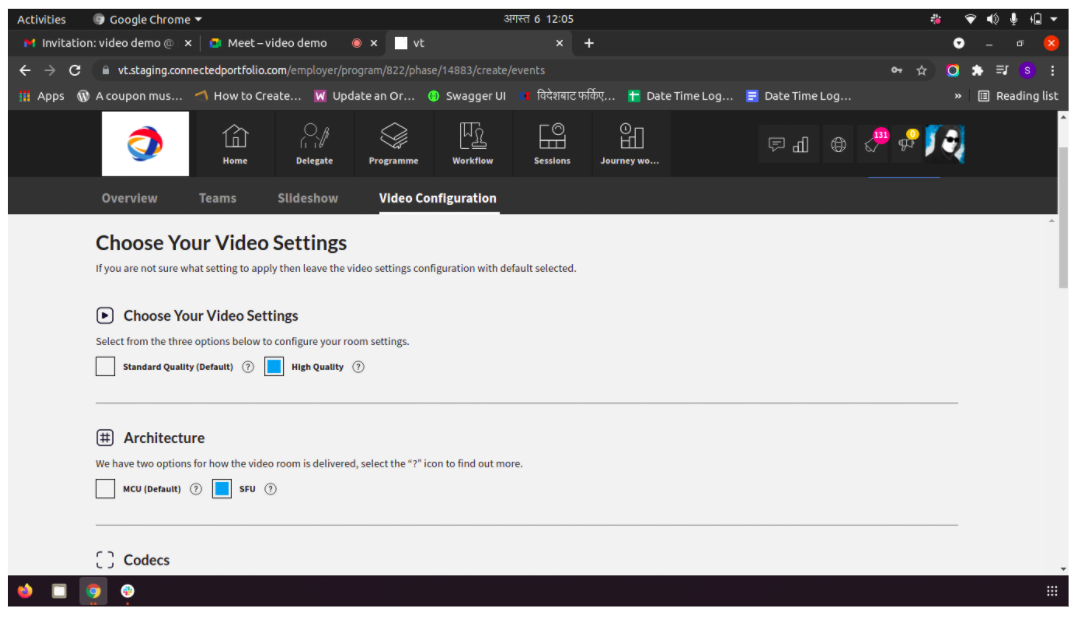Open notifications with the 131 badge
The width and height of the screenshot is (1077, 617).
tap(875, 142)
